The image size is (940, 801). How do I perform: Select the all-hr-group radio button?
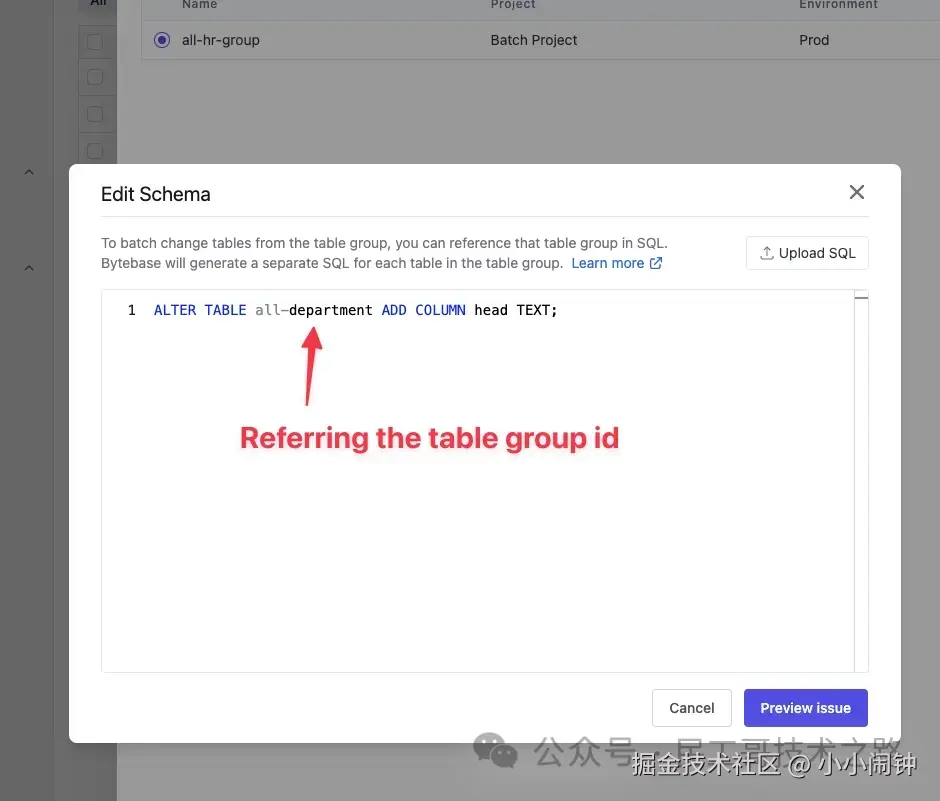coord(162,40)
